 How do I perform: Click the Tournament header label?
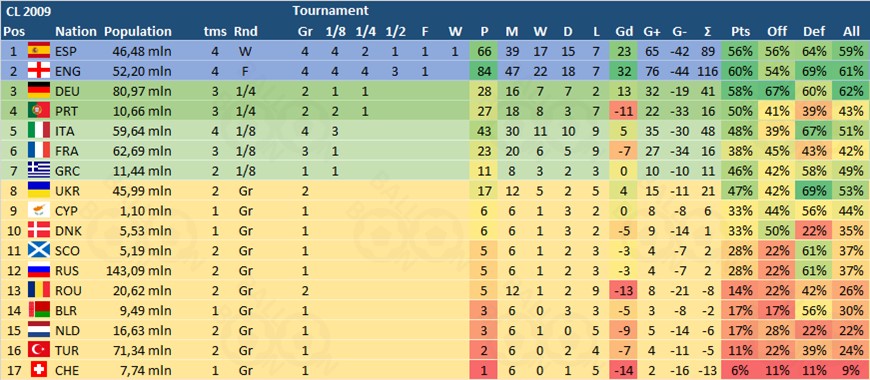(x=330, y=10)
